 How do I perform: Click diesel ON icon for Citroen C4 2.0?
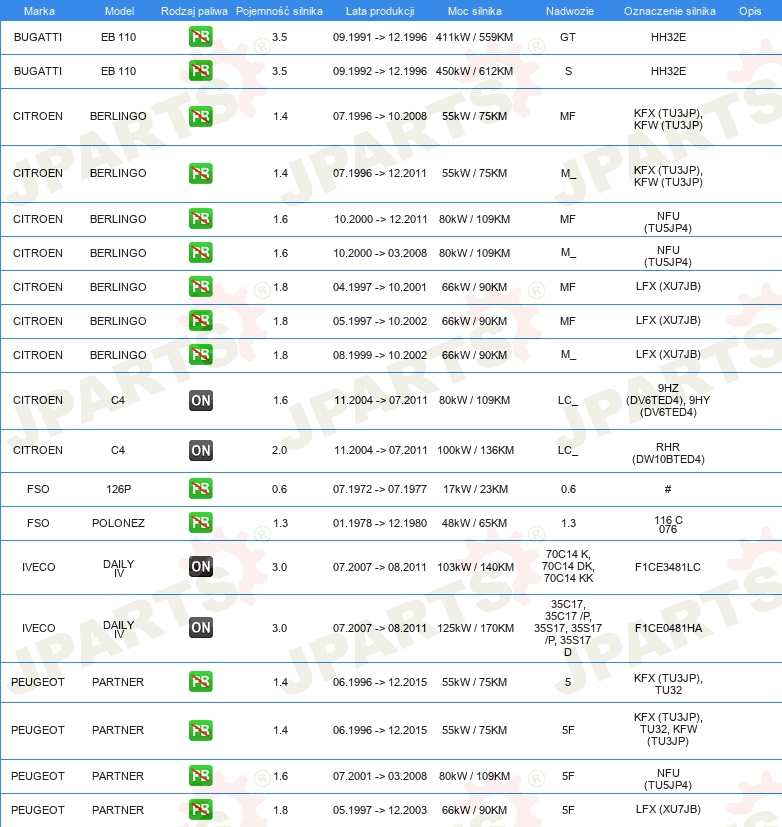point(200,450)
